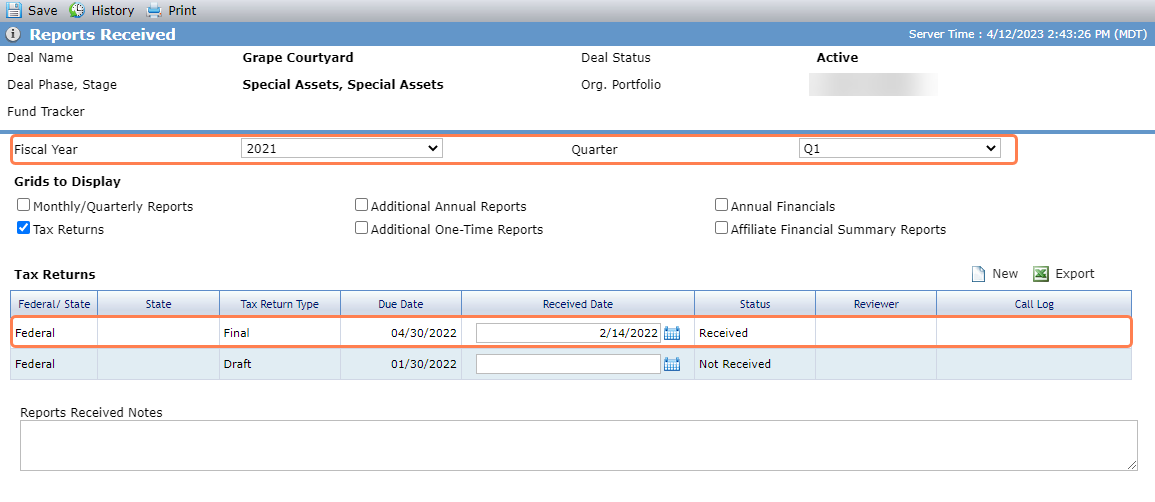Image resolution: width=1155 pixels, height=502 pixels.
Task: Click the Save disk icon
Action: [x=14, y=10]
